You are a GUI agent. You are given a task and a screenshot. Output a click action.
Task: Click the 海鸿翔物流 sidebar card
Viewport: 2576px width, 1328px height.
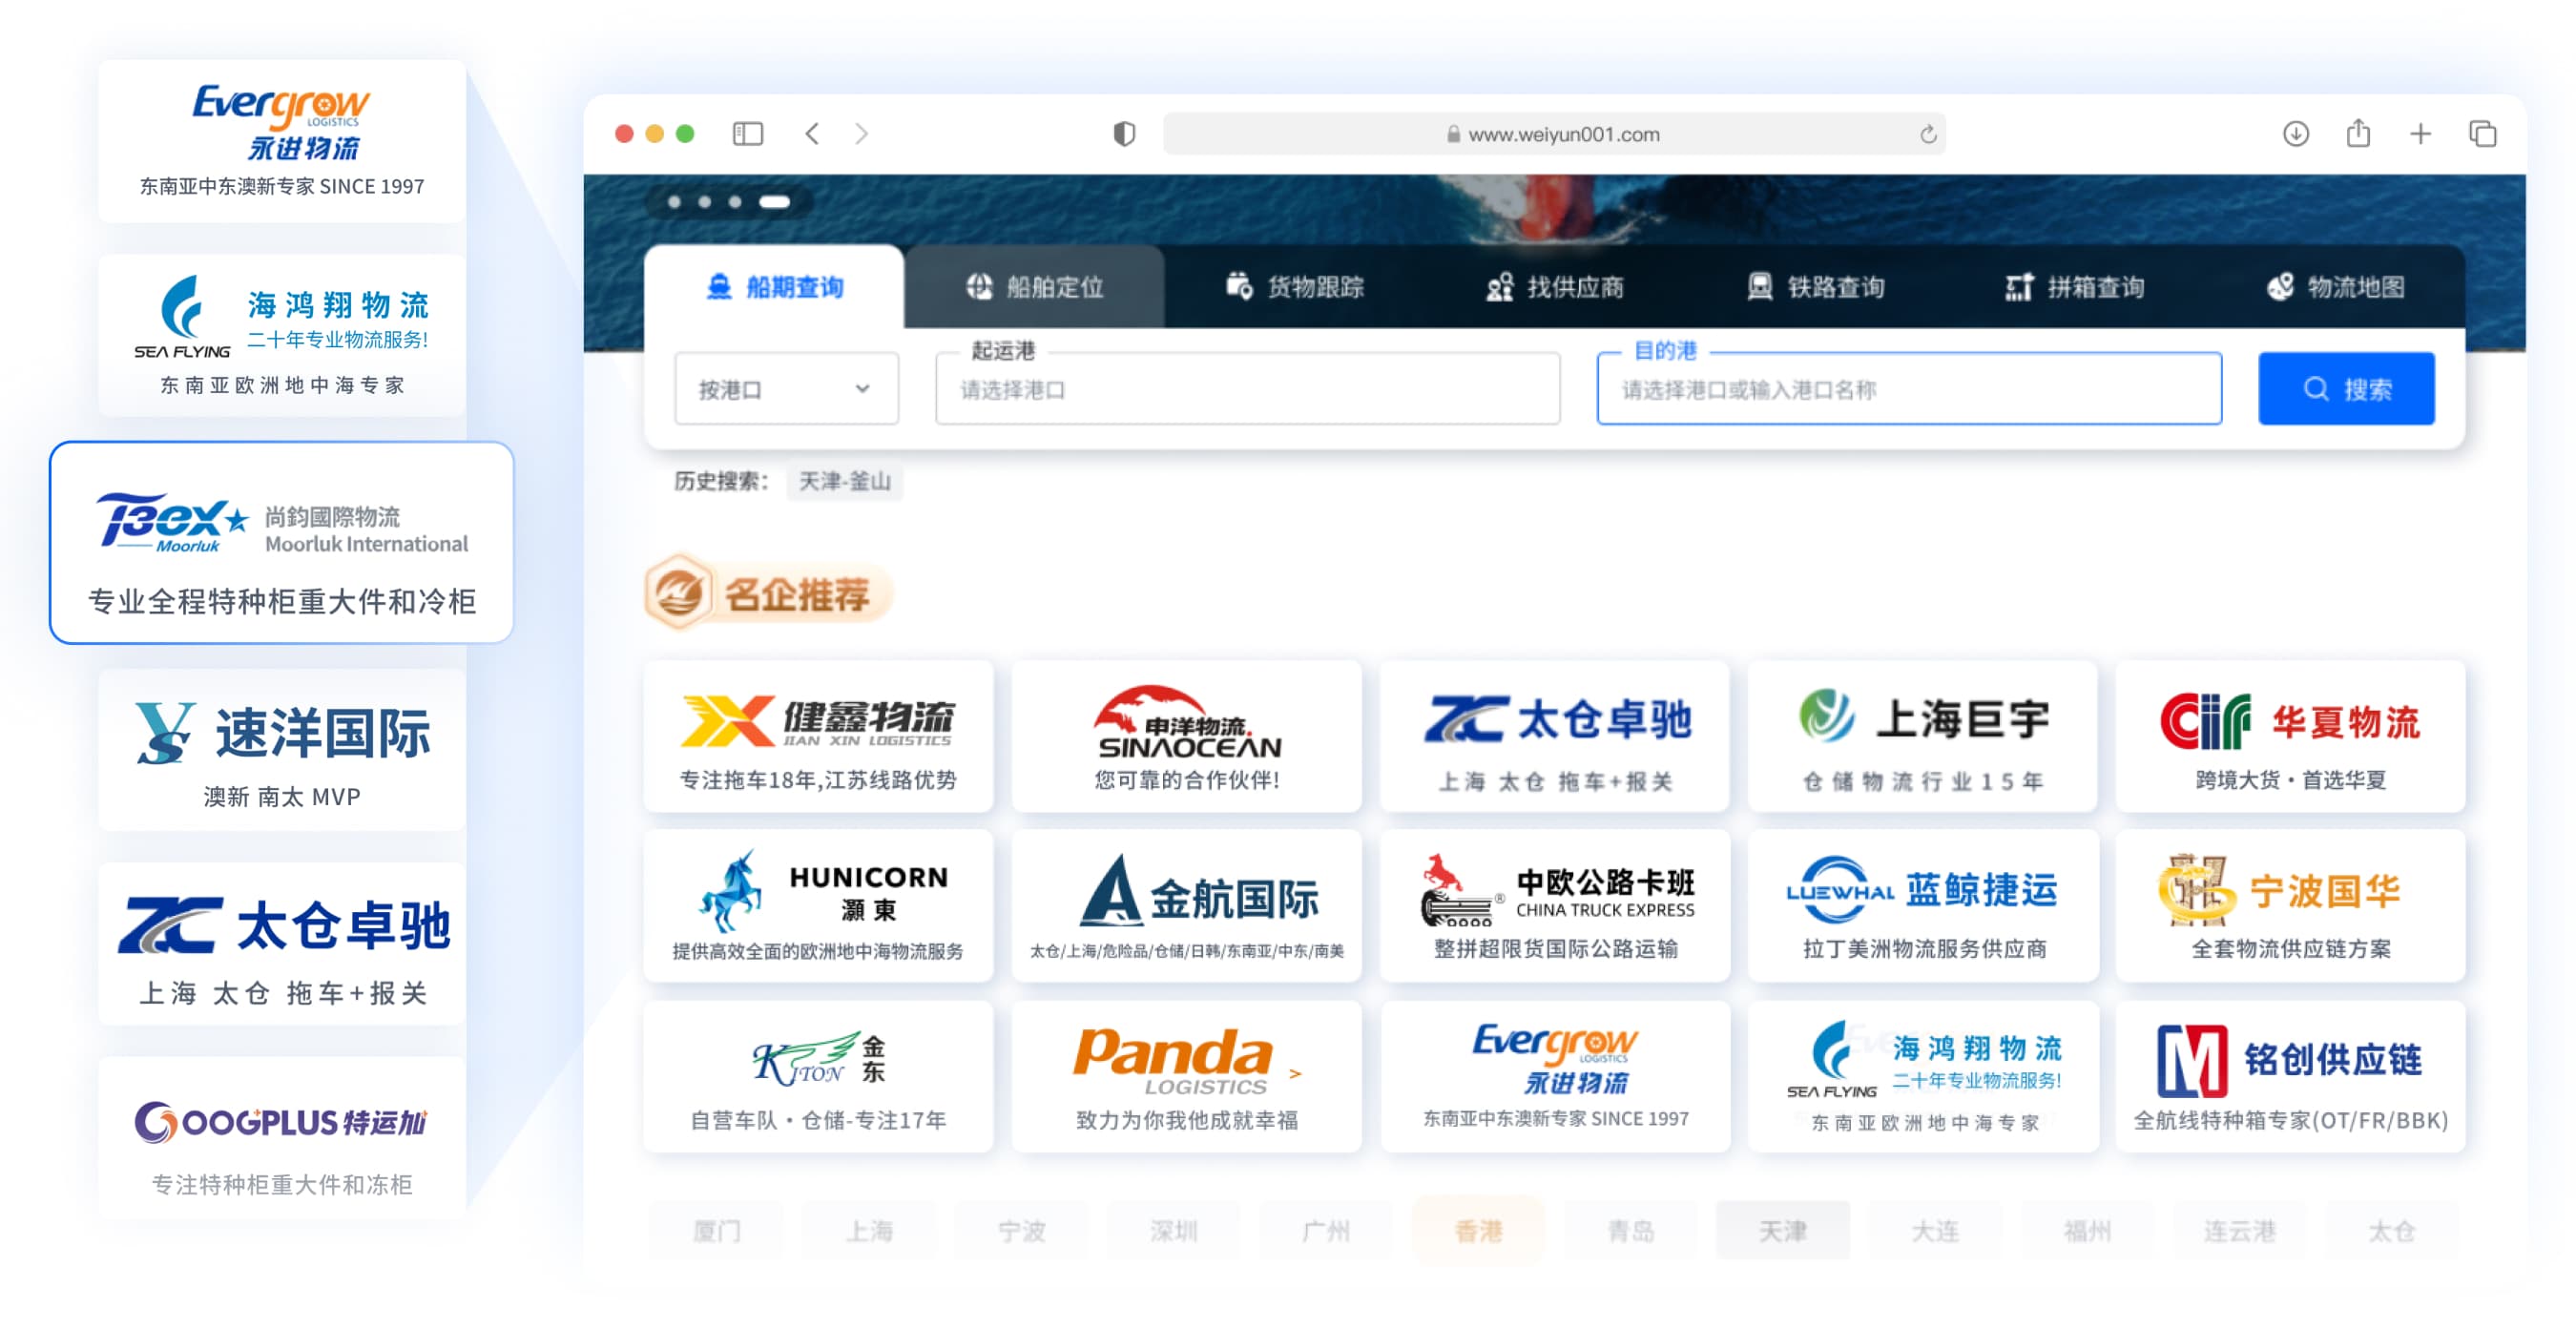pos(282,335)
